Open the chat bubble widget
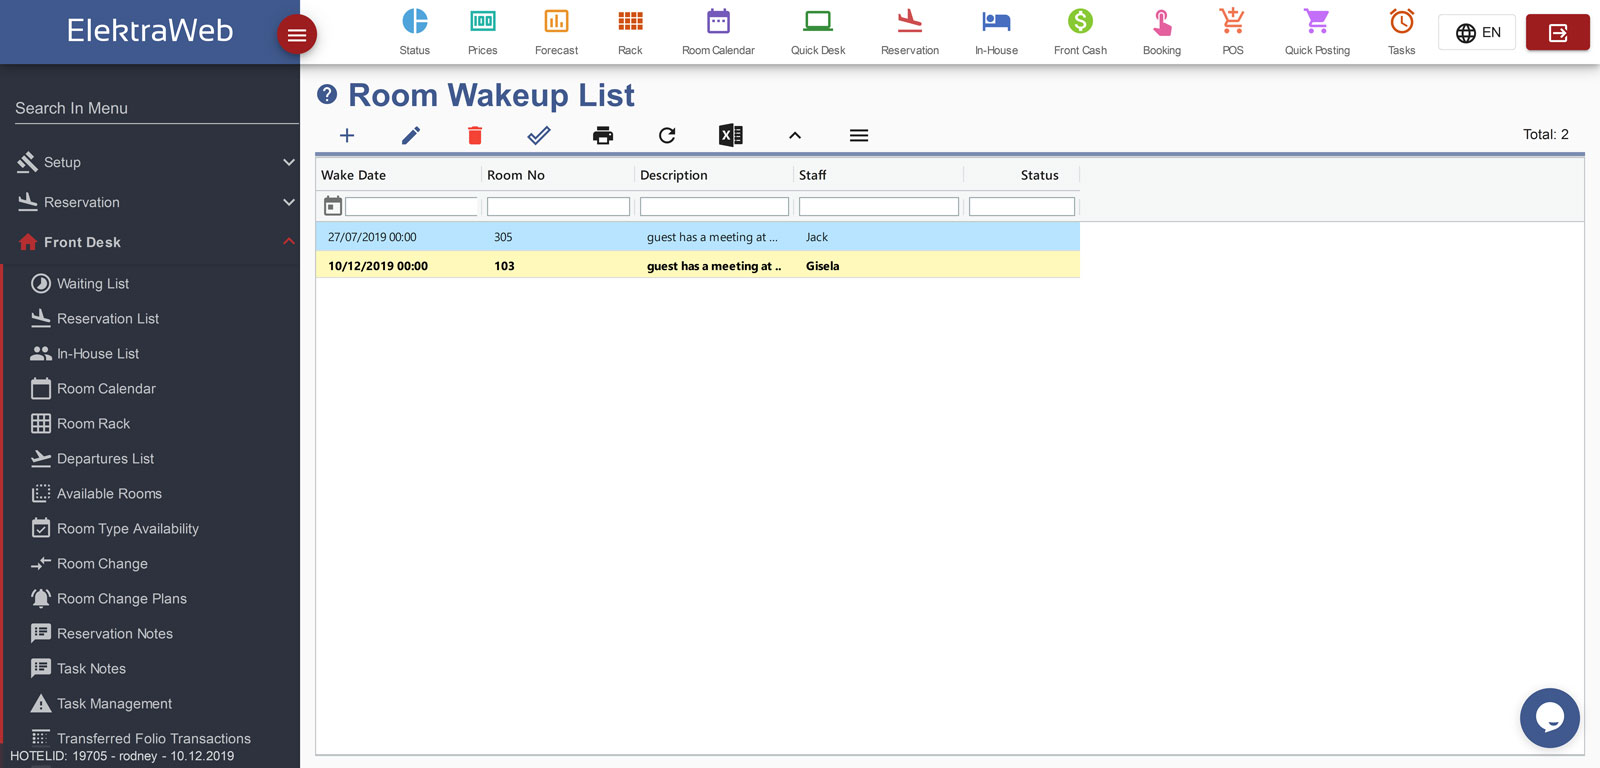Image resolution: width=1600 pixels, height=768 pixels. [1549, 717]
